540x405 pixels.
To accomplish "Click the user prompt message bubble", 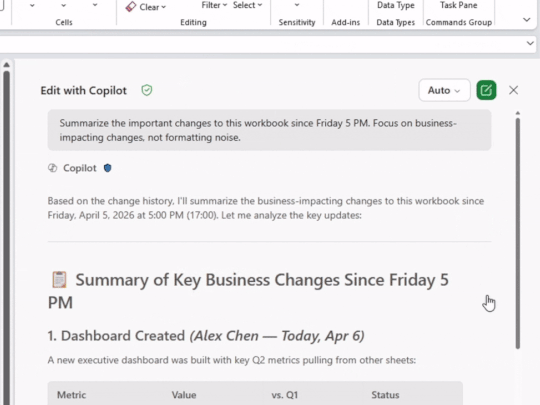I will click(269, 130).
